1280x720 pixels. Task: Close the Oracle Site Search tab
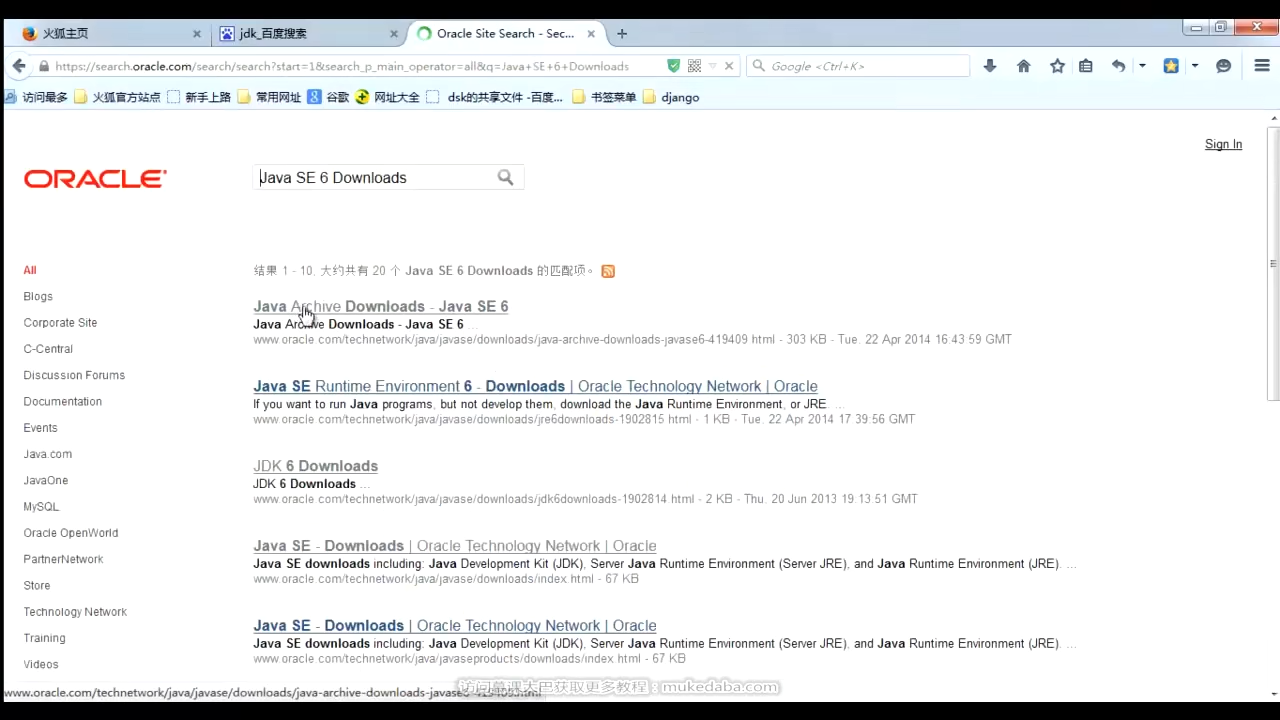coord(591,34)
